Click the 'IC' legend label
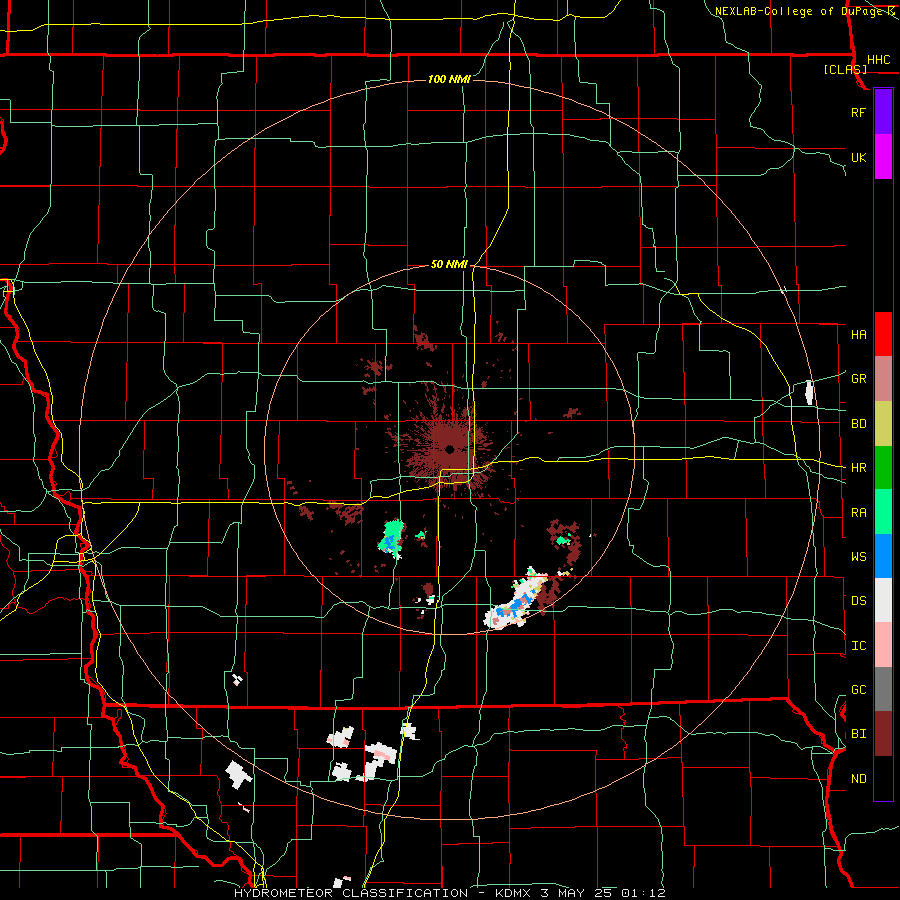 pos(858,646)
